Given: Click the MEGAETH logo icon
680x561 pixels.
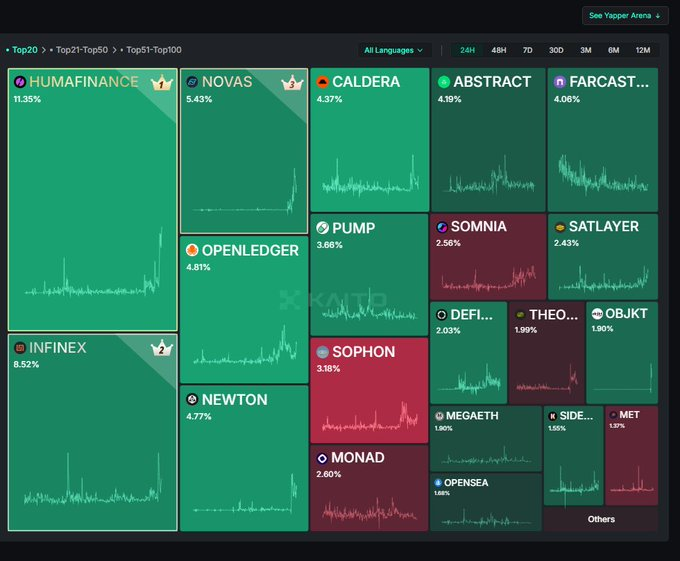Looking at the screenshot, I should (439, 416).
